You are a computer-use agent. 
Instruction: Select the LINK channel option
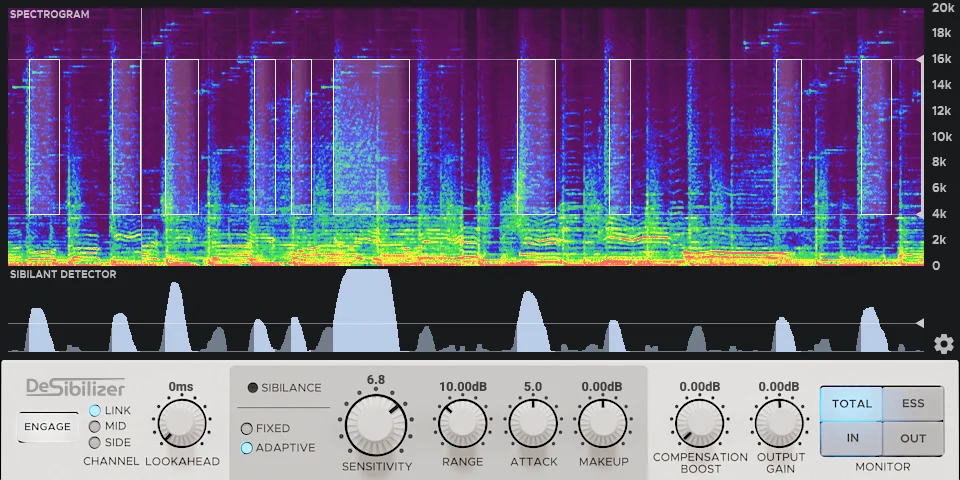95,410
